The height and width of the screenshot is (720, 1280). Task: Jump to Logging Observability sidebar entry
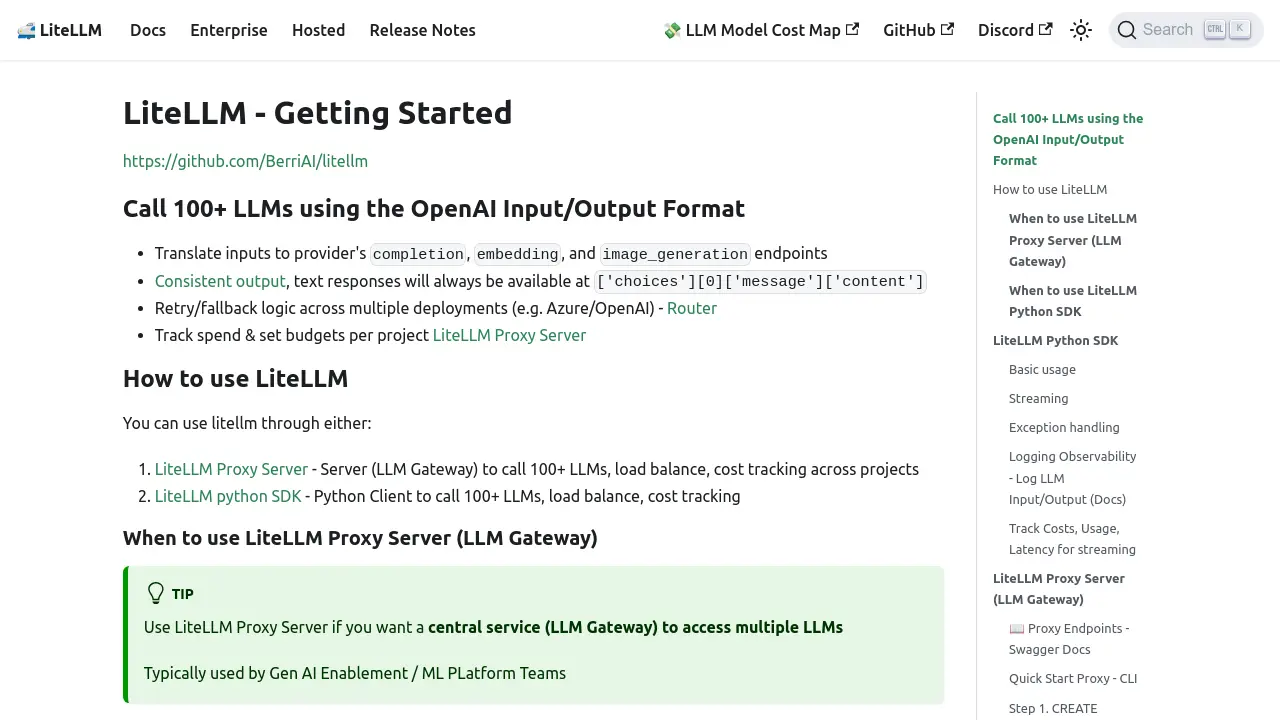pos(1073,478)
